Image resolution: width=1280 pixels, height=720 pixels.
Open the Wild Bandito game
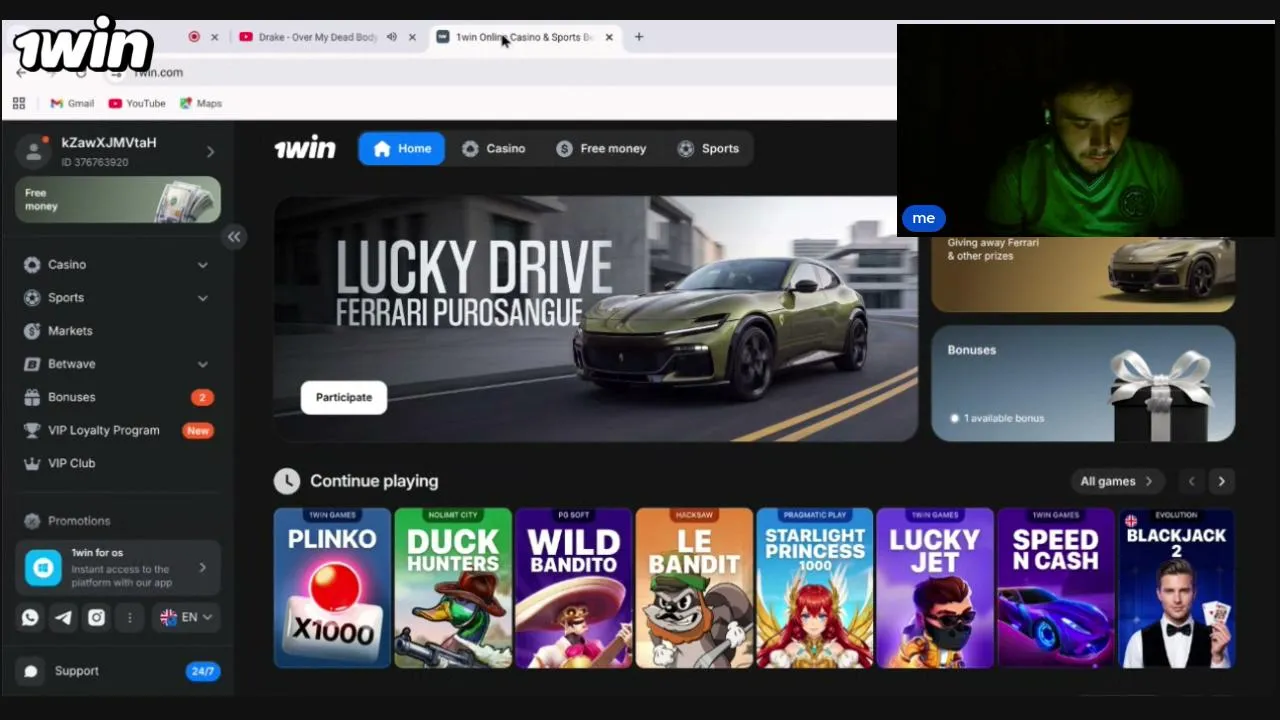pyautogui.click(x=574, y=588)
